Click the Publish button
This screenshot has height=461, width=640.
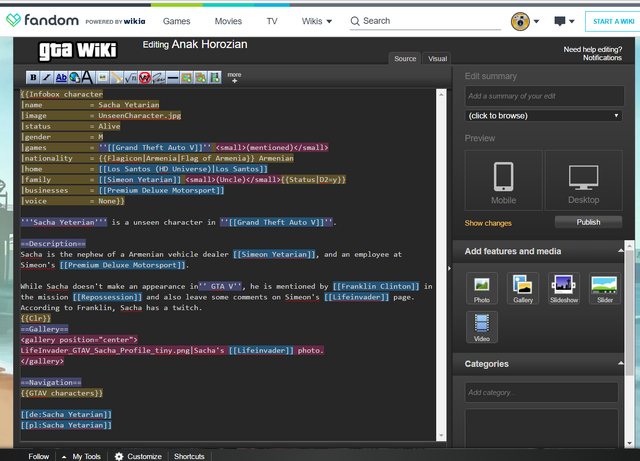(588, 222)
